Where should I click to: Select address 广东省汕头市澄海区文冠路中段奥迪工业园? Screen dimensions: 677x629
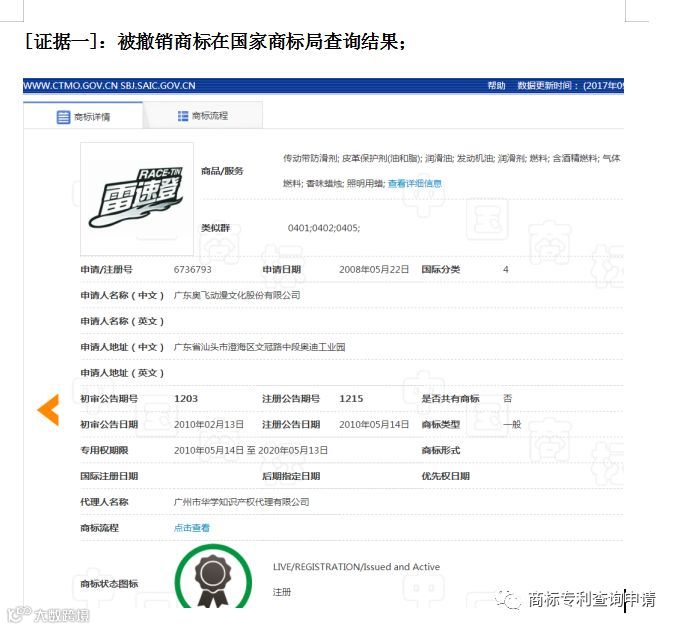click(x=259, y=347)
